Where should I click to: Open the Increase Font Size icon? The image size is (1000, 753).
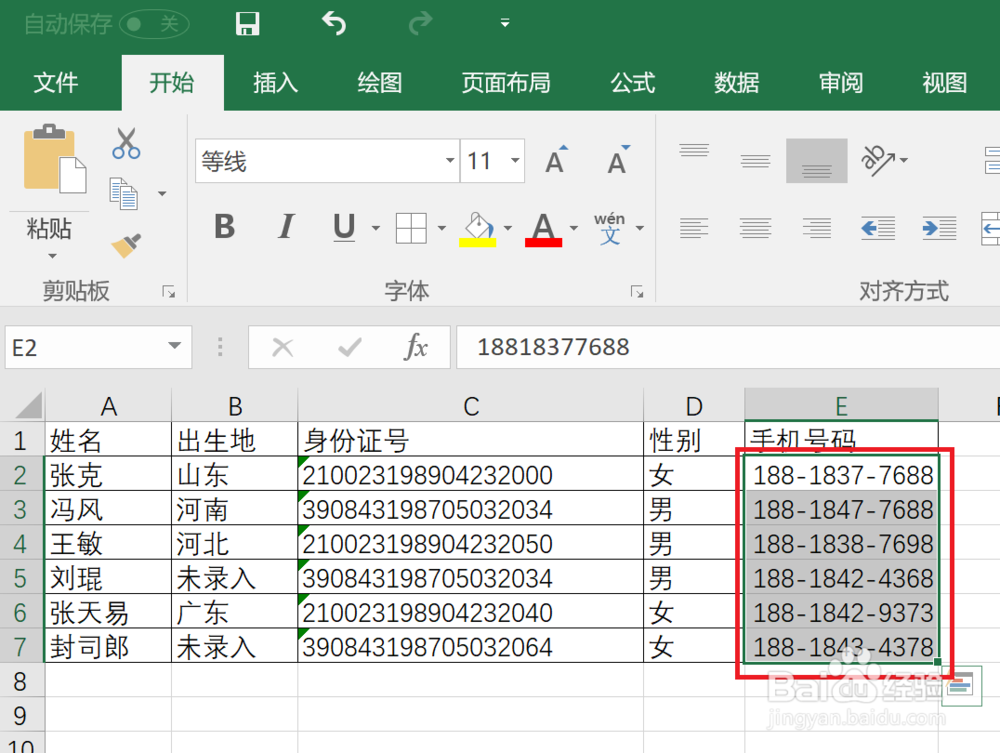555,160
